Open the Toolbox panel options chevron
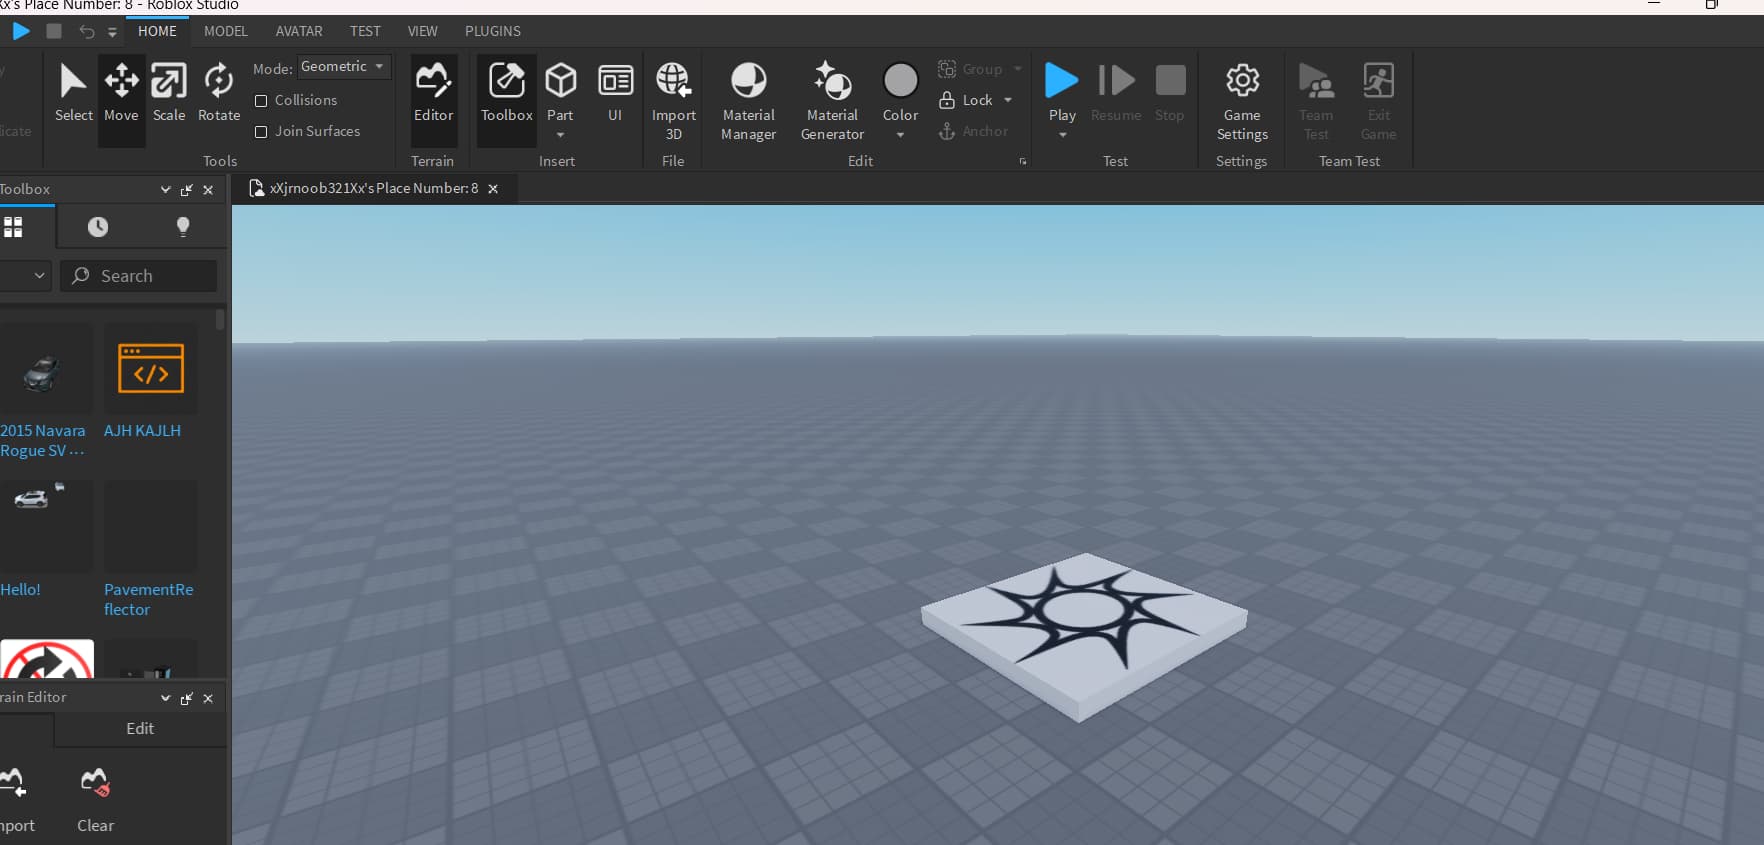This screenshot has width=1764, height=845. click(x=166, y=190)
